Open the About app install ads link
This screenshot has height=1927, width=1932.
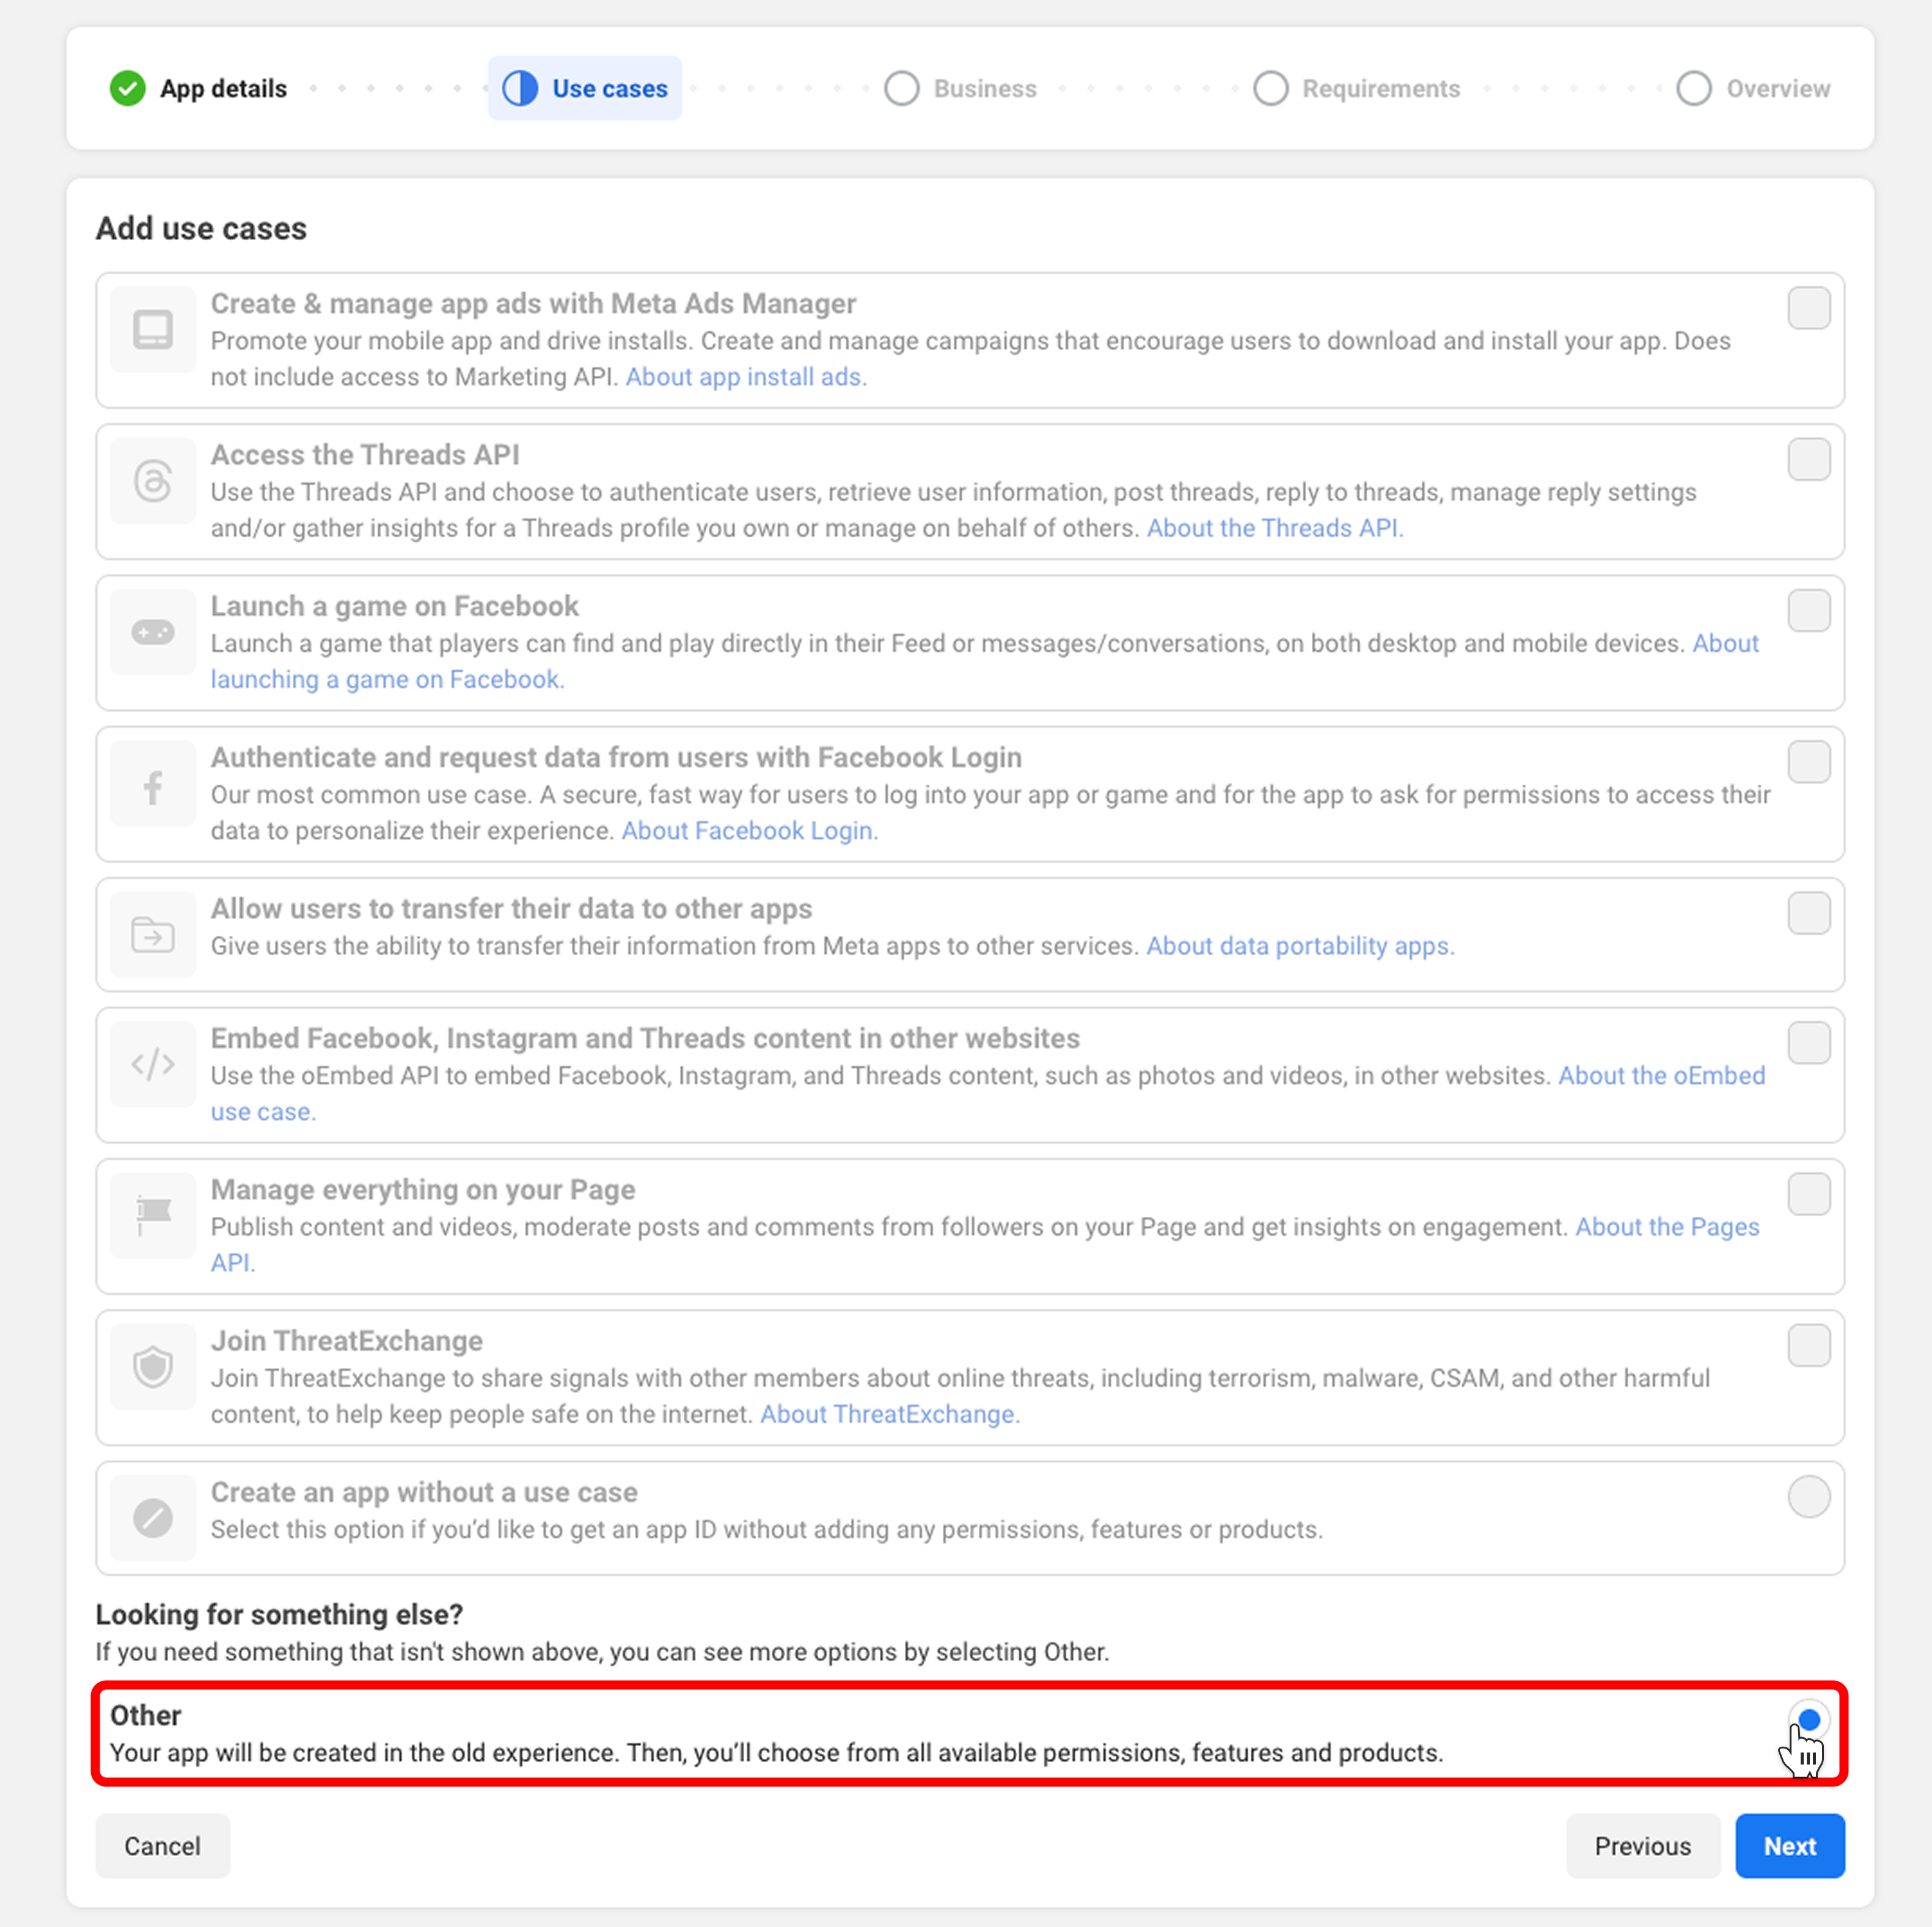click(746, 377)
